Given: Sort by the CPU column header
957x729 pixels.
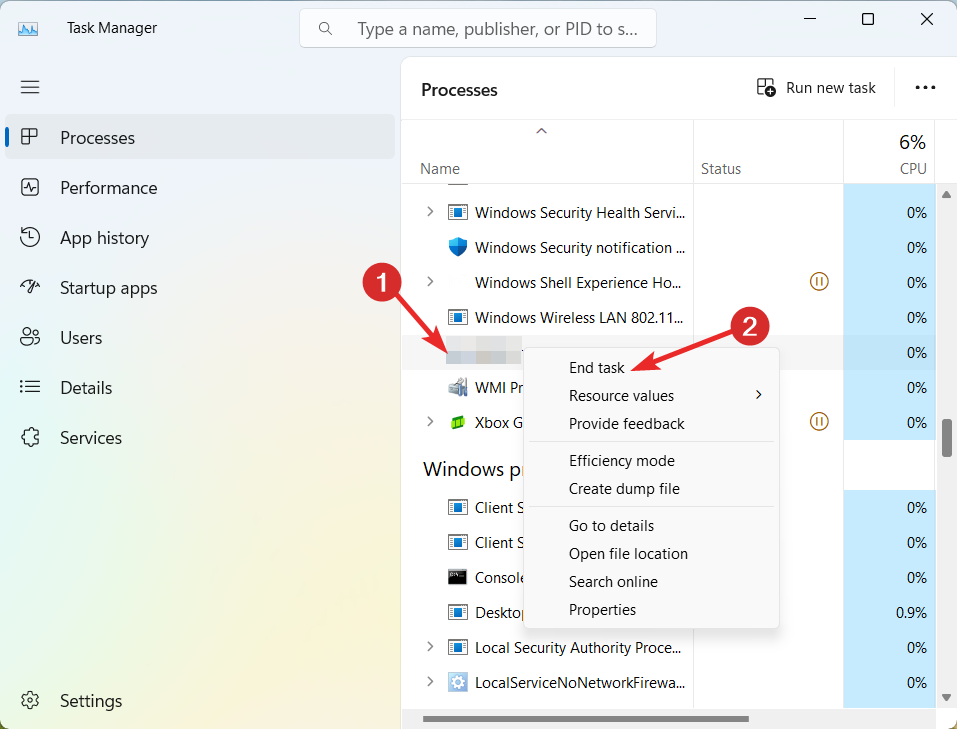Looking at the screenshot, I should tap(889, 152).
